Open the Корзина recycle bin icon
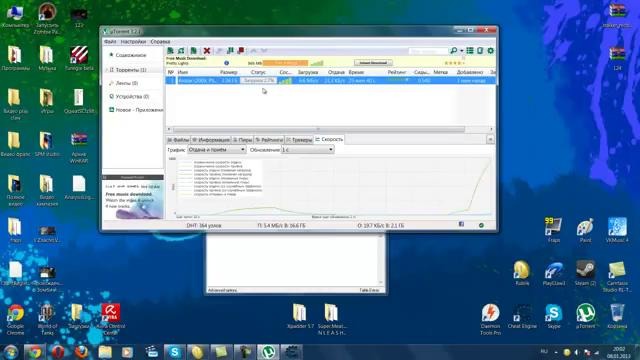This screenshot has width=640, height=360. click(617, 316)
